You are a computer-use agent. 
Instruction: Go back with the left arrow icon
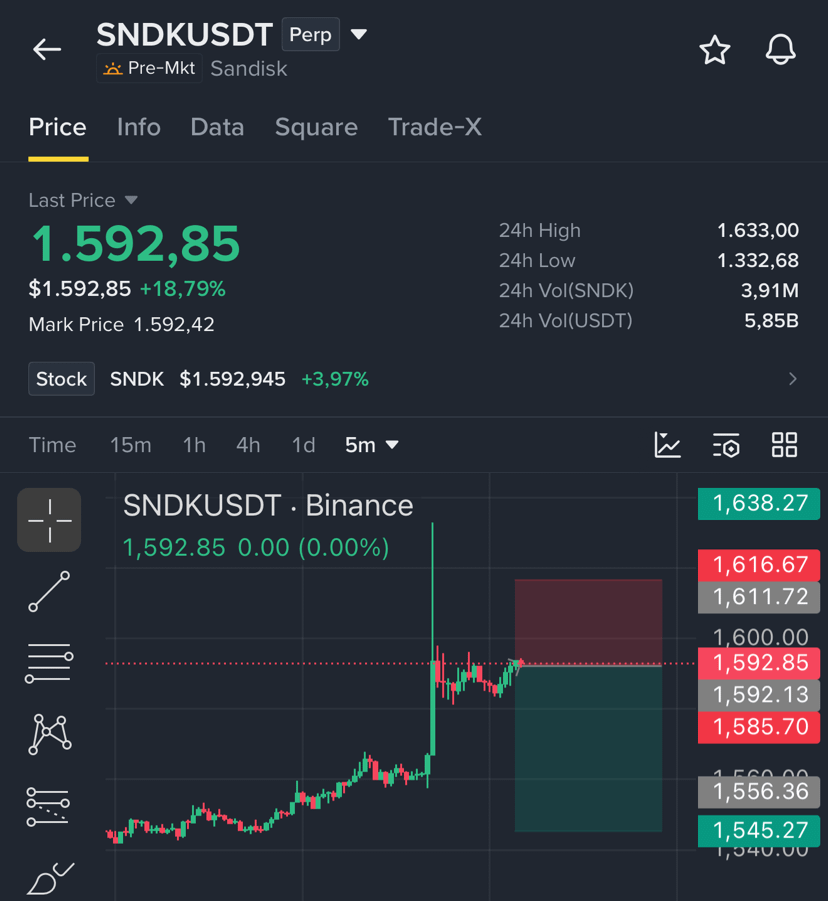(47, 49)
